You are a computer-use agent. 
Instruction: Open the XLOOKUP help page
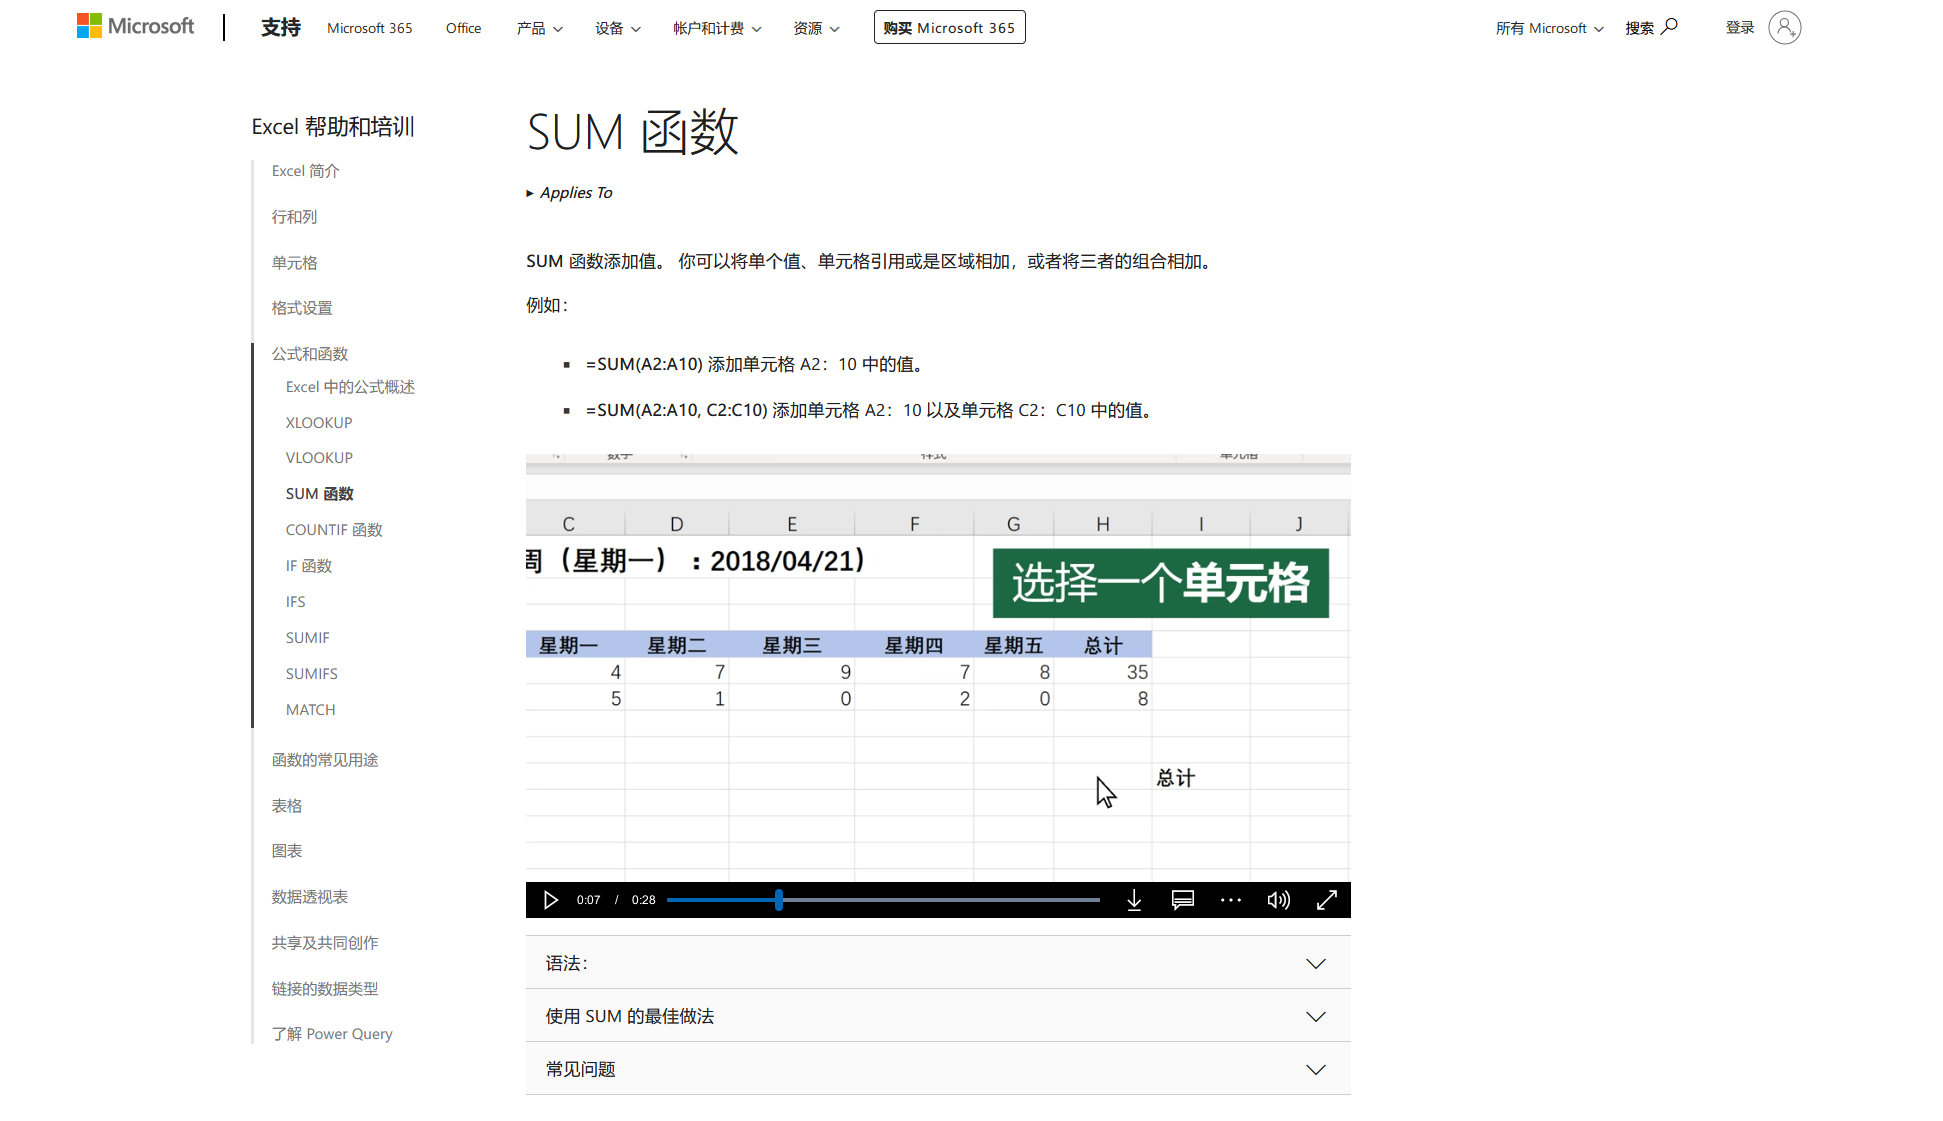318,422
